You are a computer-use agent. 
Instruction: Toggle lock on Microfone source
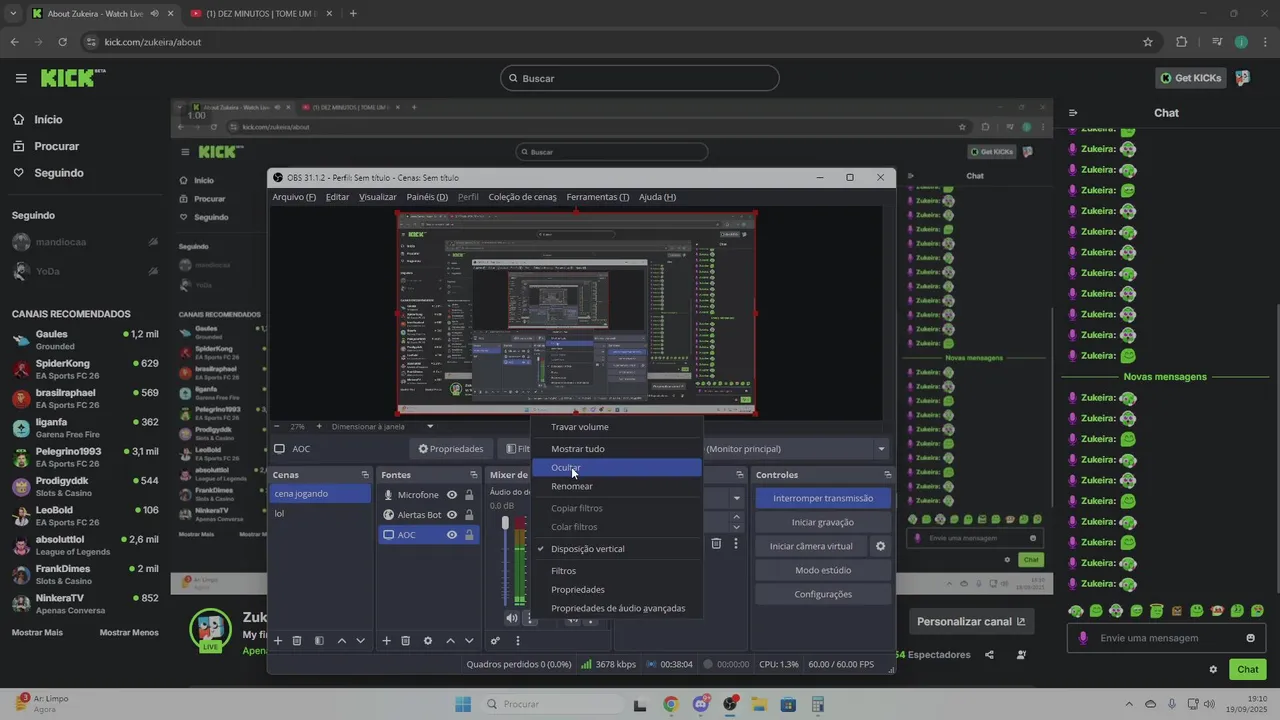469,495
